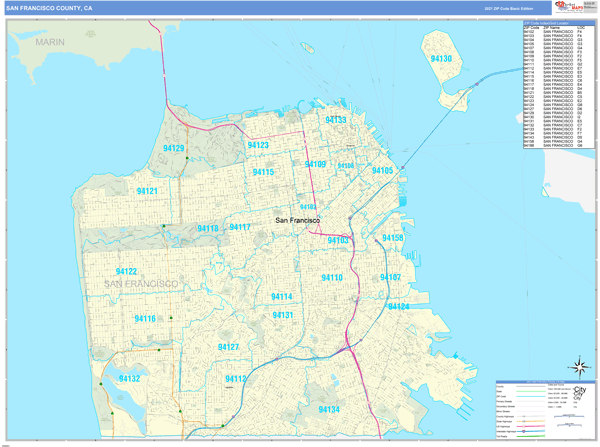Select the 94129 ZIP code label
Image resolution: width=600 pixels, height=447 pixels.
[173, 148]
